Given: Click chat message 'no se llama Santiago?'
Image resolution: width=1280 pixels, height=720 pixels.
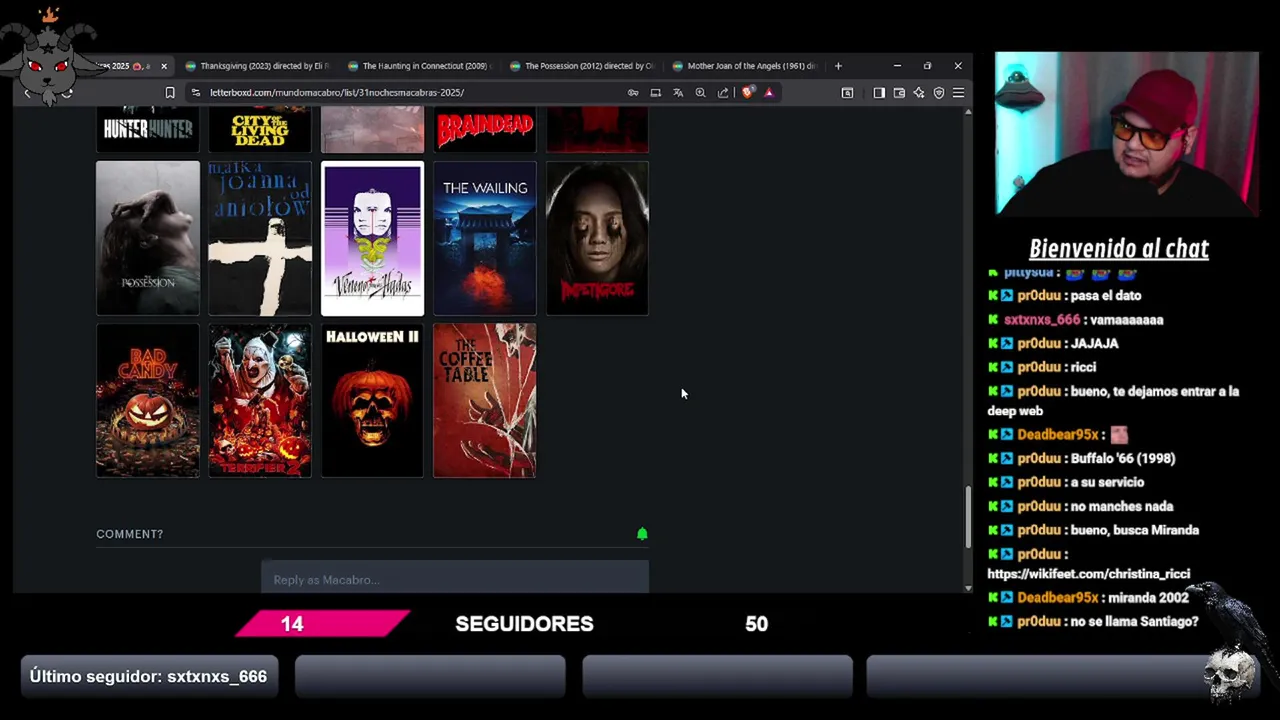Looking at the screenshot, I should point(1134,622).
